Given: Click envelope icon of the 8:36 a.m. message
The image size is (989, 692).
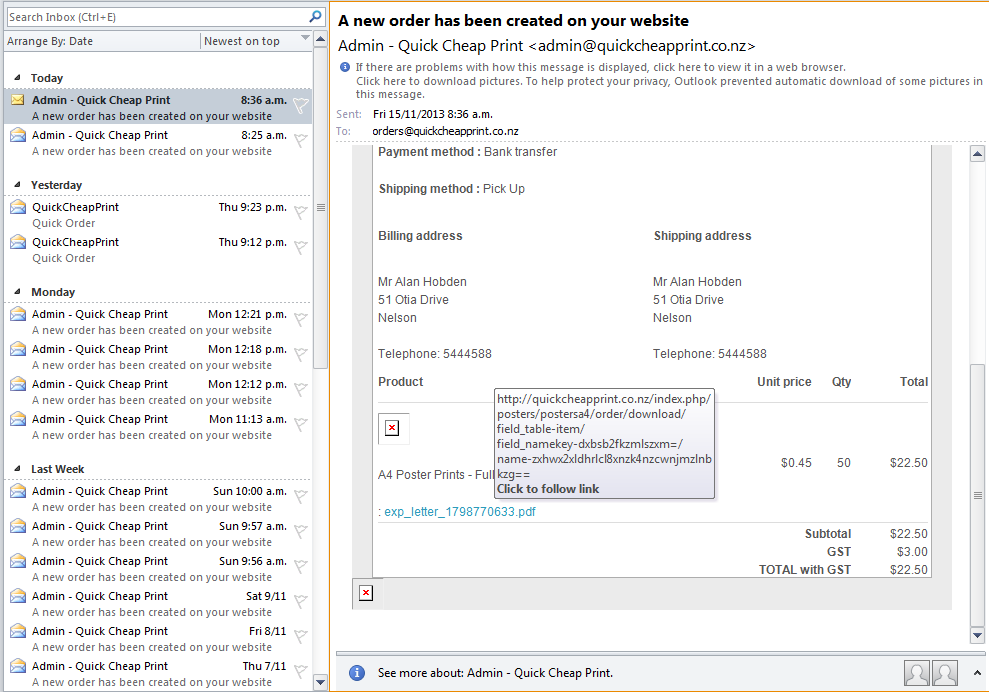Looking at the screenshot, I should click(x=18, y=100).
